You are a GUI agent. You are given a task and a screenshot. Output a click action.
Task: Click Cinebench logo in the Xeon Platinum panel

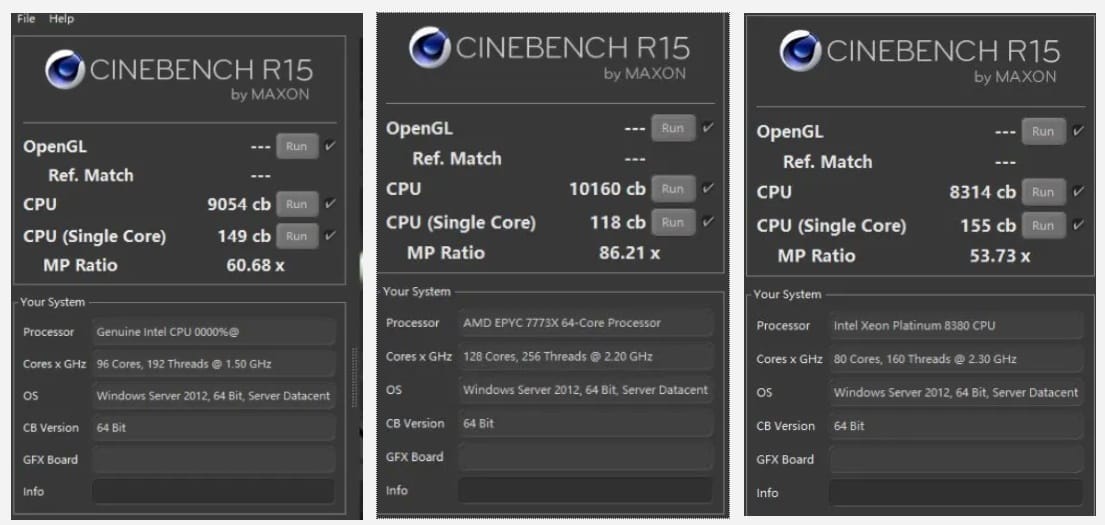(800, 51)
